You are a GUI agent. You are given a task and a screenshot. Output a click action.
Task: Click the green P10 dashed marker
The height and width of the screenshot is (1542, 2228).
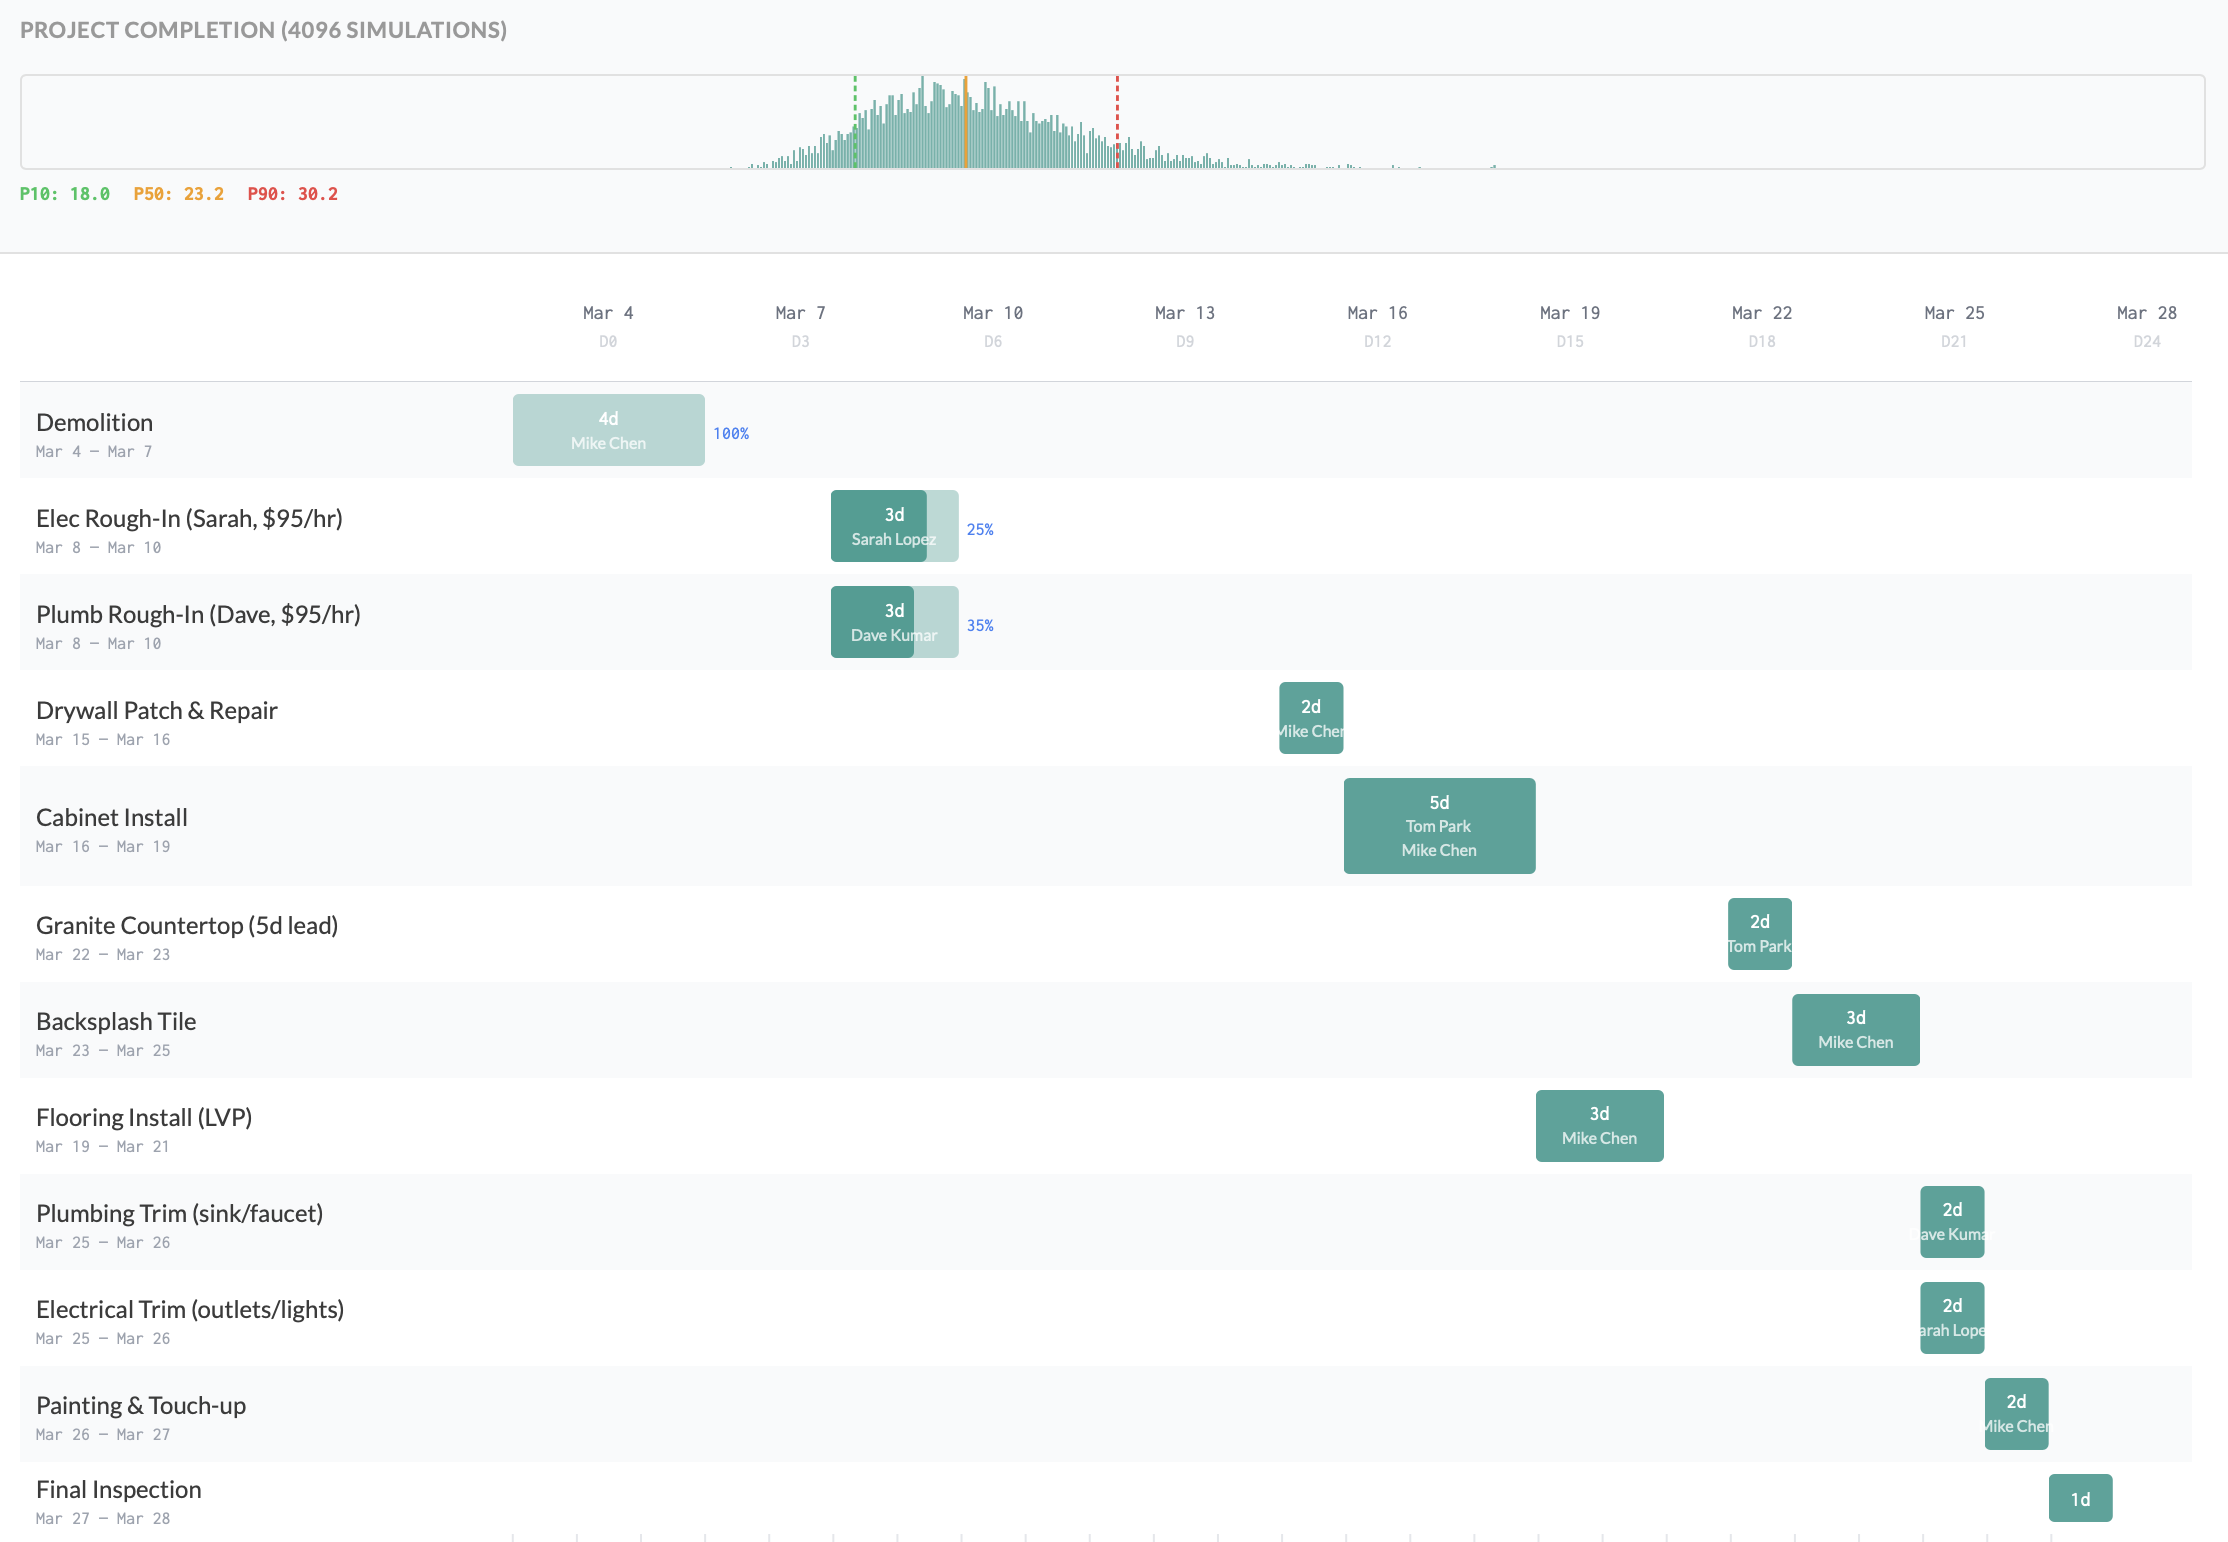(855, 122)
